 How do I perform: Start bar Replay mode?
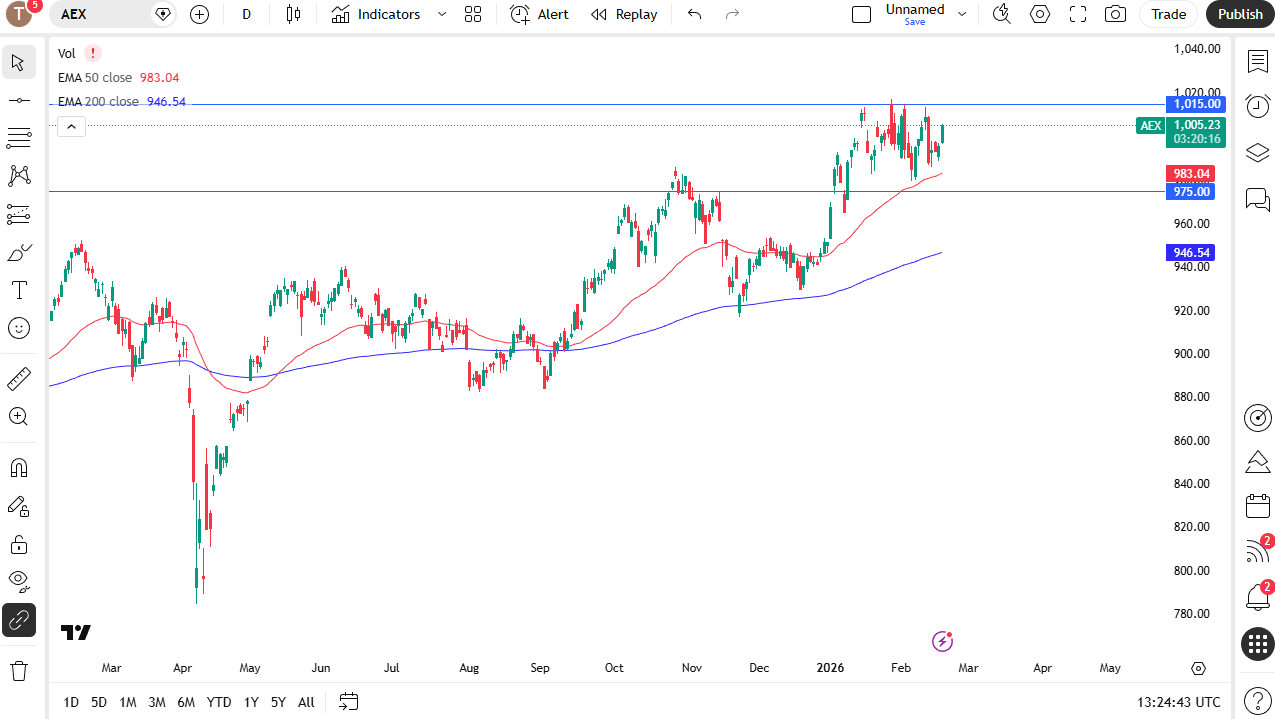point(624,14)
